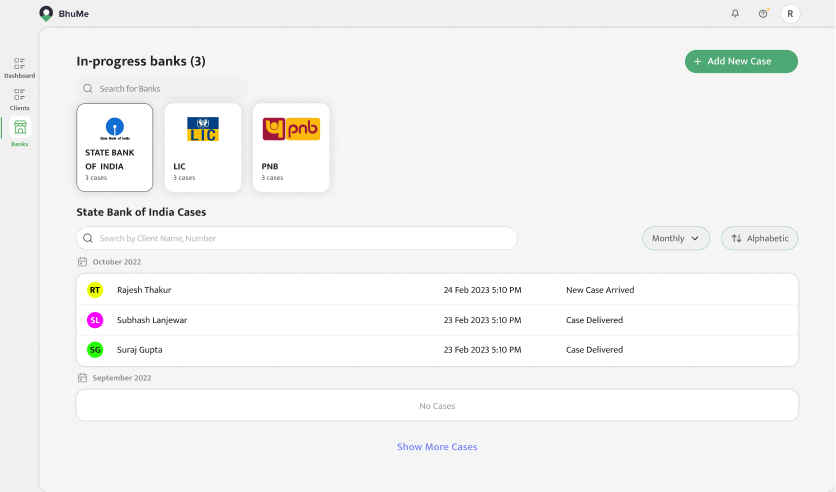
Task: Focus the Search by Client Name field
Action: [x=296, y=238]
